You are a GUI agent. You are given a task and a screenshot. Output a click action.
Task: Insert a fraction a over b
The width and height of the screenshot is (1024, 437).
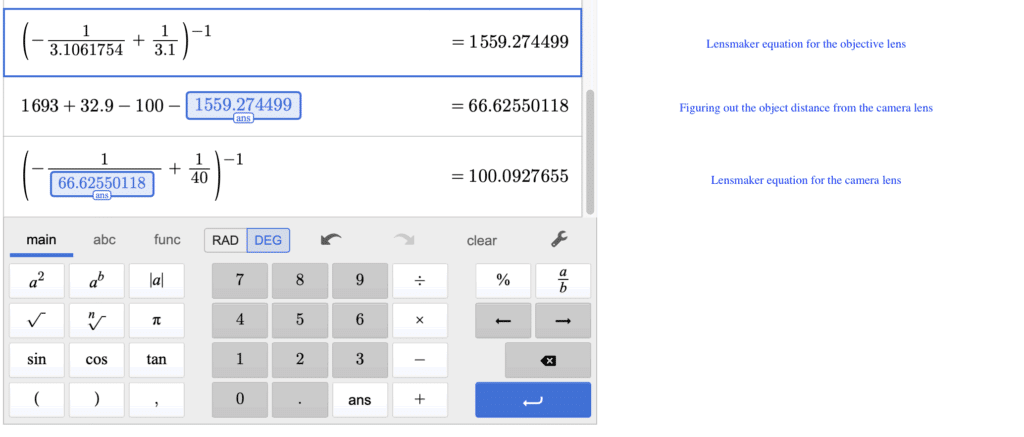pyautogui.click(x=562, y=281)
